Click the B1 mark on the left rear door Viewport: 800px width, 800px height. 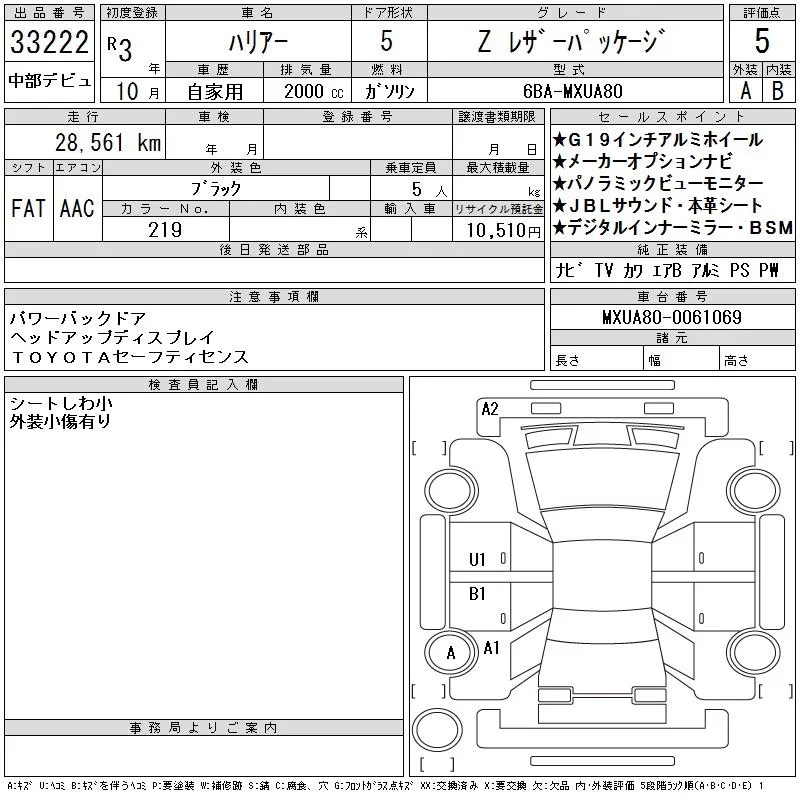tap(477, 594)
